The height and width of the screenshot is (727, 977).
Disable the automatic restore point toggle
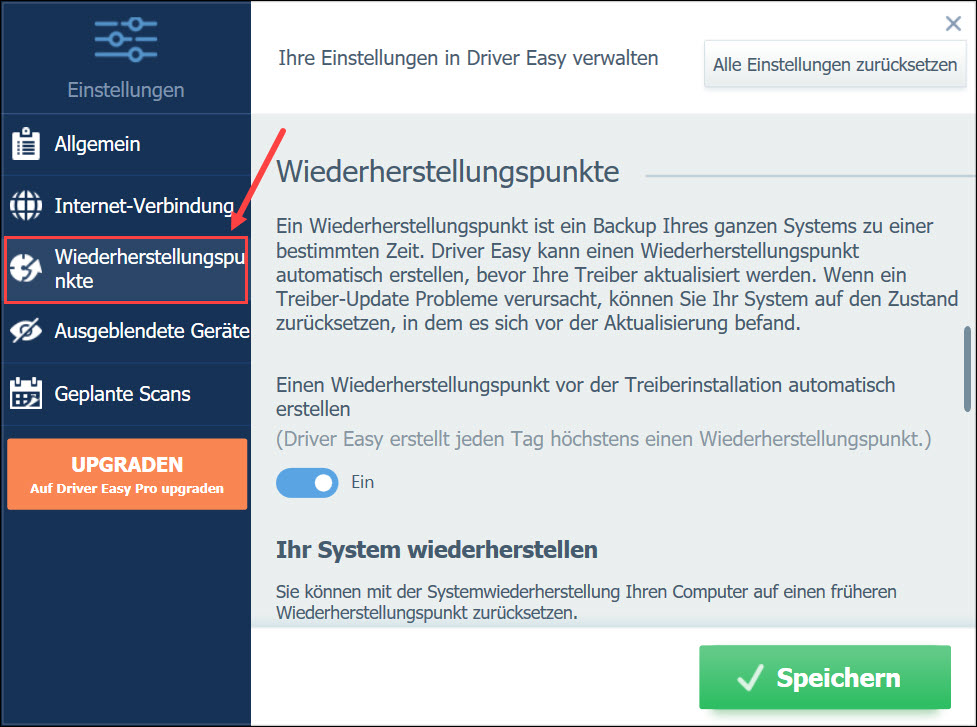click(x=308, y=483)
